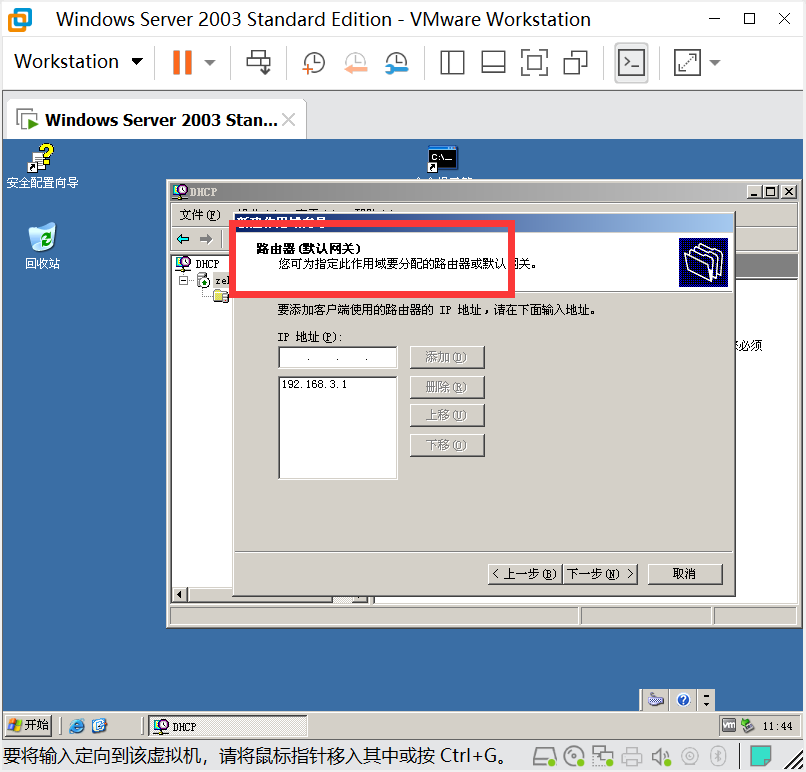This screenshot has height=772, width=806.
Task: Click the Add (添加) button
Action: click(x=447, y=357)
